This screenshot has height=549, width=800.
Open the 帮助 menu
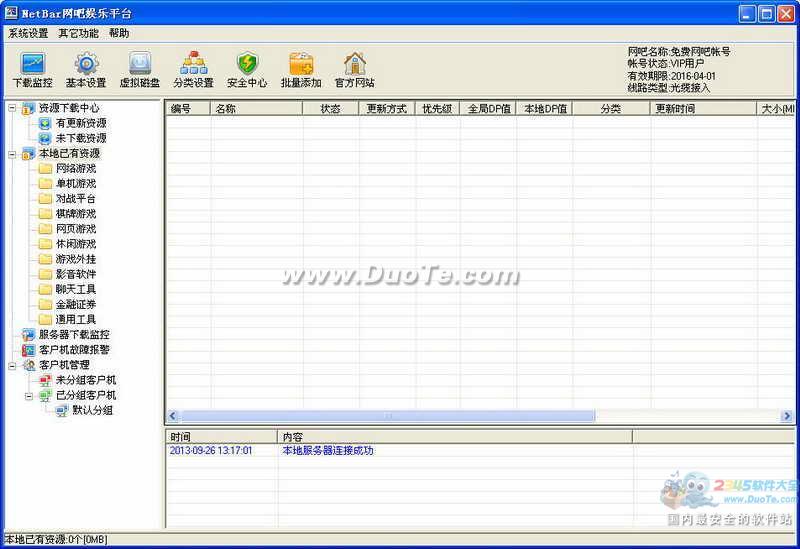tap(119, 33)
